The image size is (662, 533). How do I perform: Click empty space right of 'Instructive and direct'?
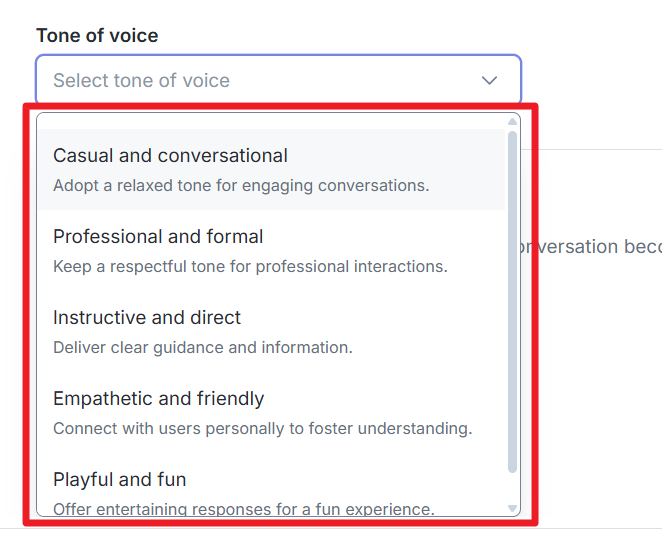click(380, 318)
